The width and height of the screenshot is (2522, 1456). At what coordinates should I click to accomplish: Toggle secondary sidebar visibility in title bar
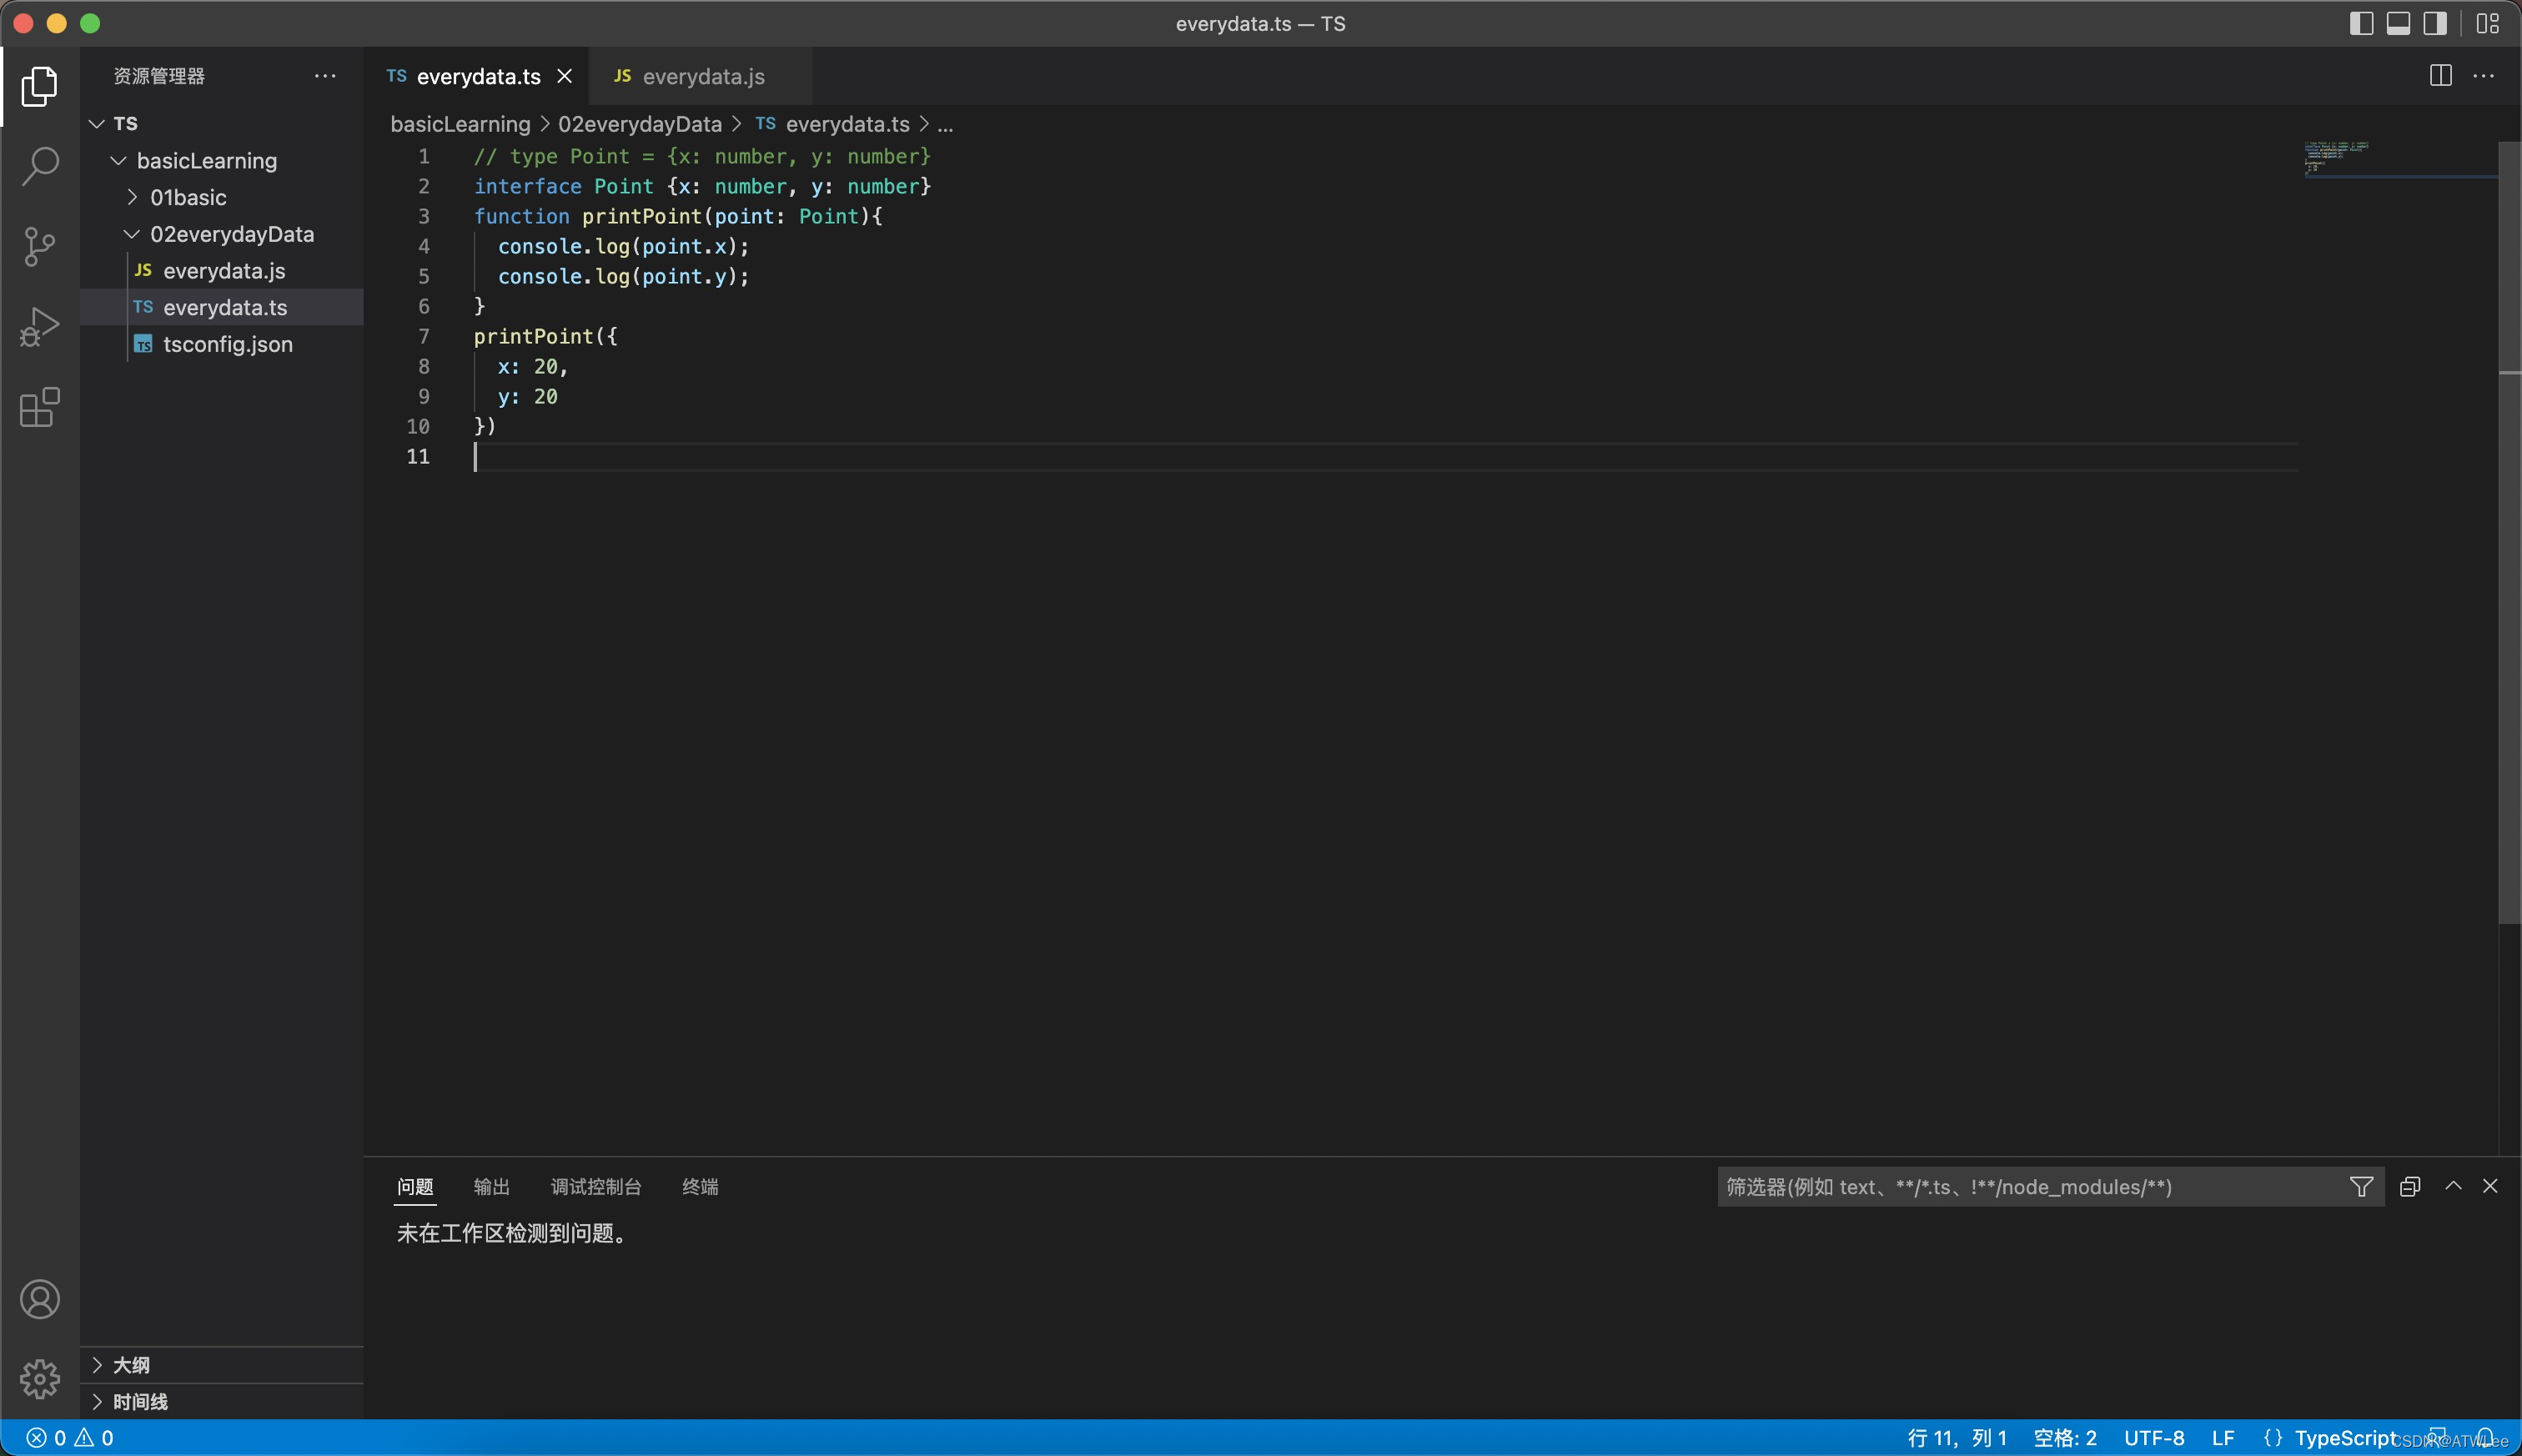click(2435, 23)
